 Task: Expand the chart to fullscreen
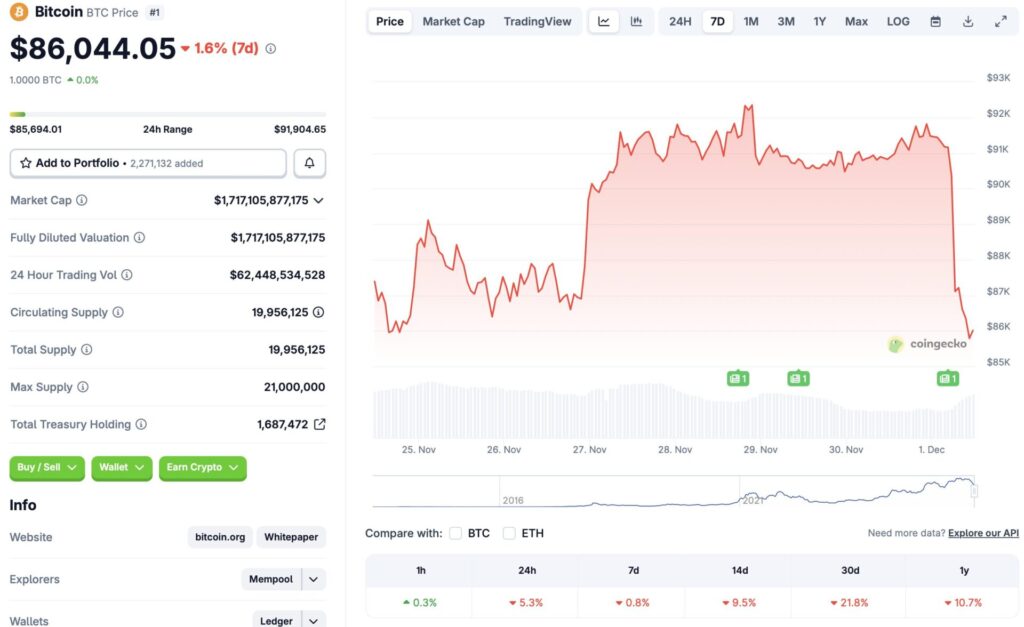click(1000, 20)
